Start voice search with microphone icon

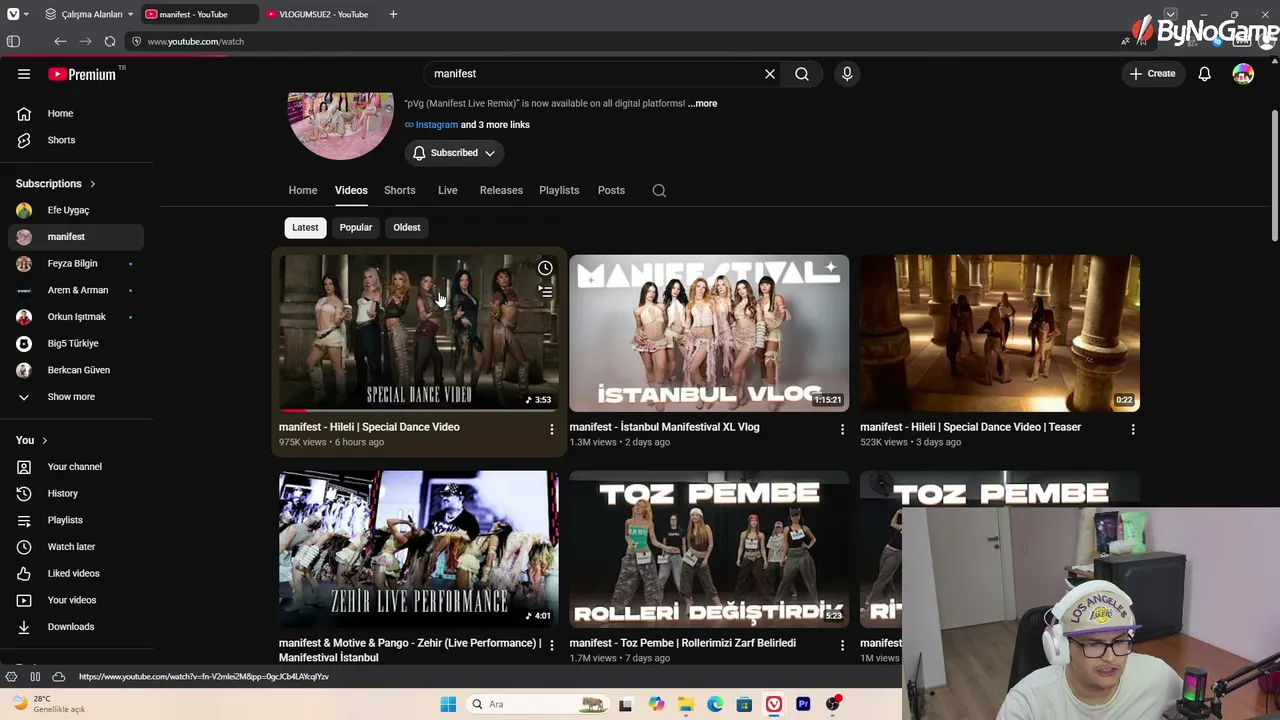[x=847, y=74]
